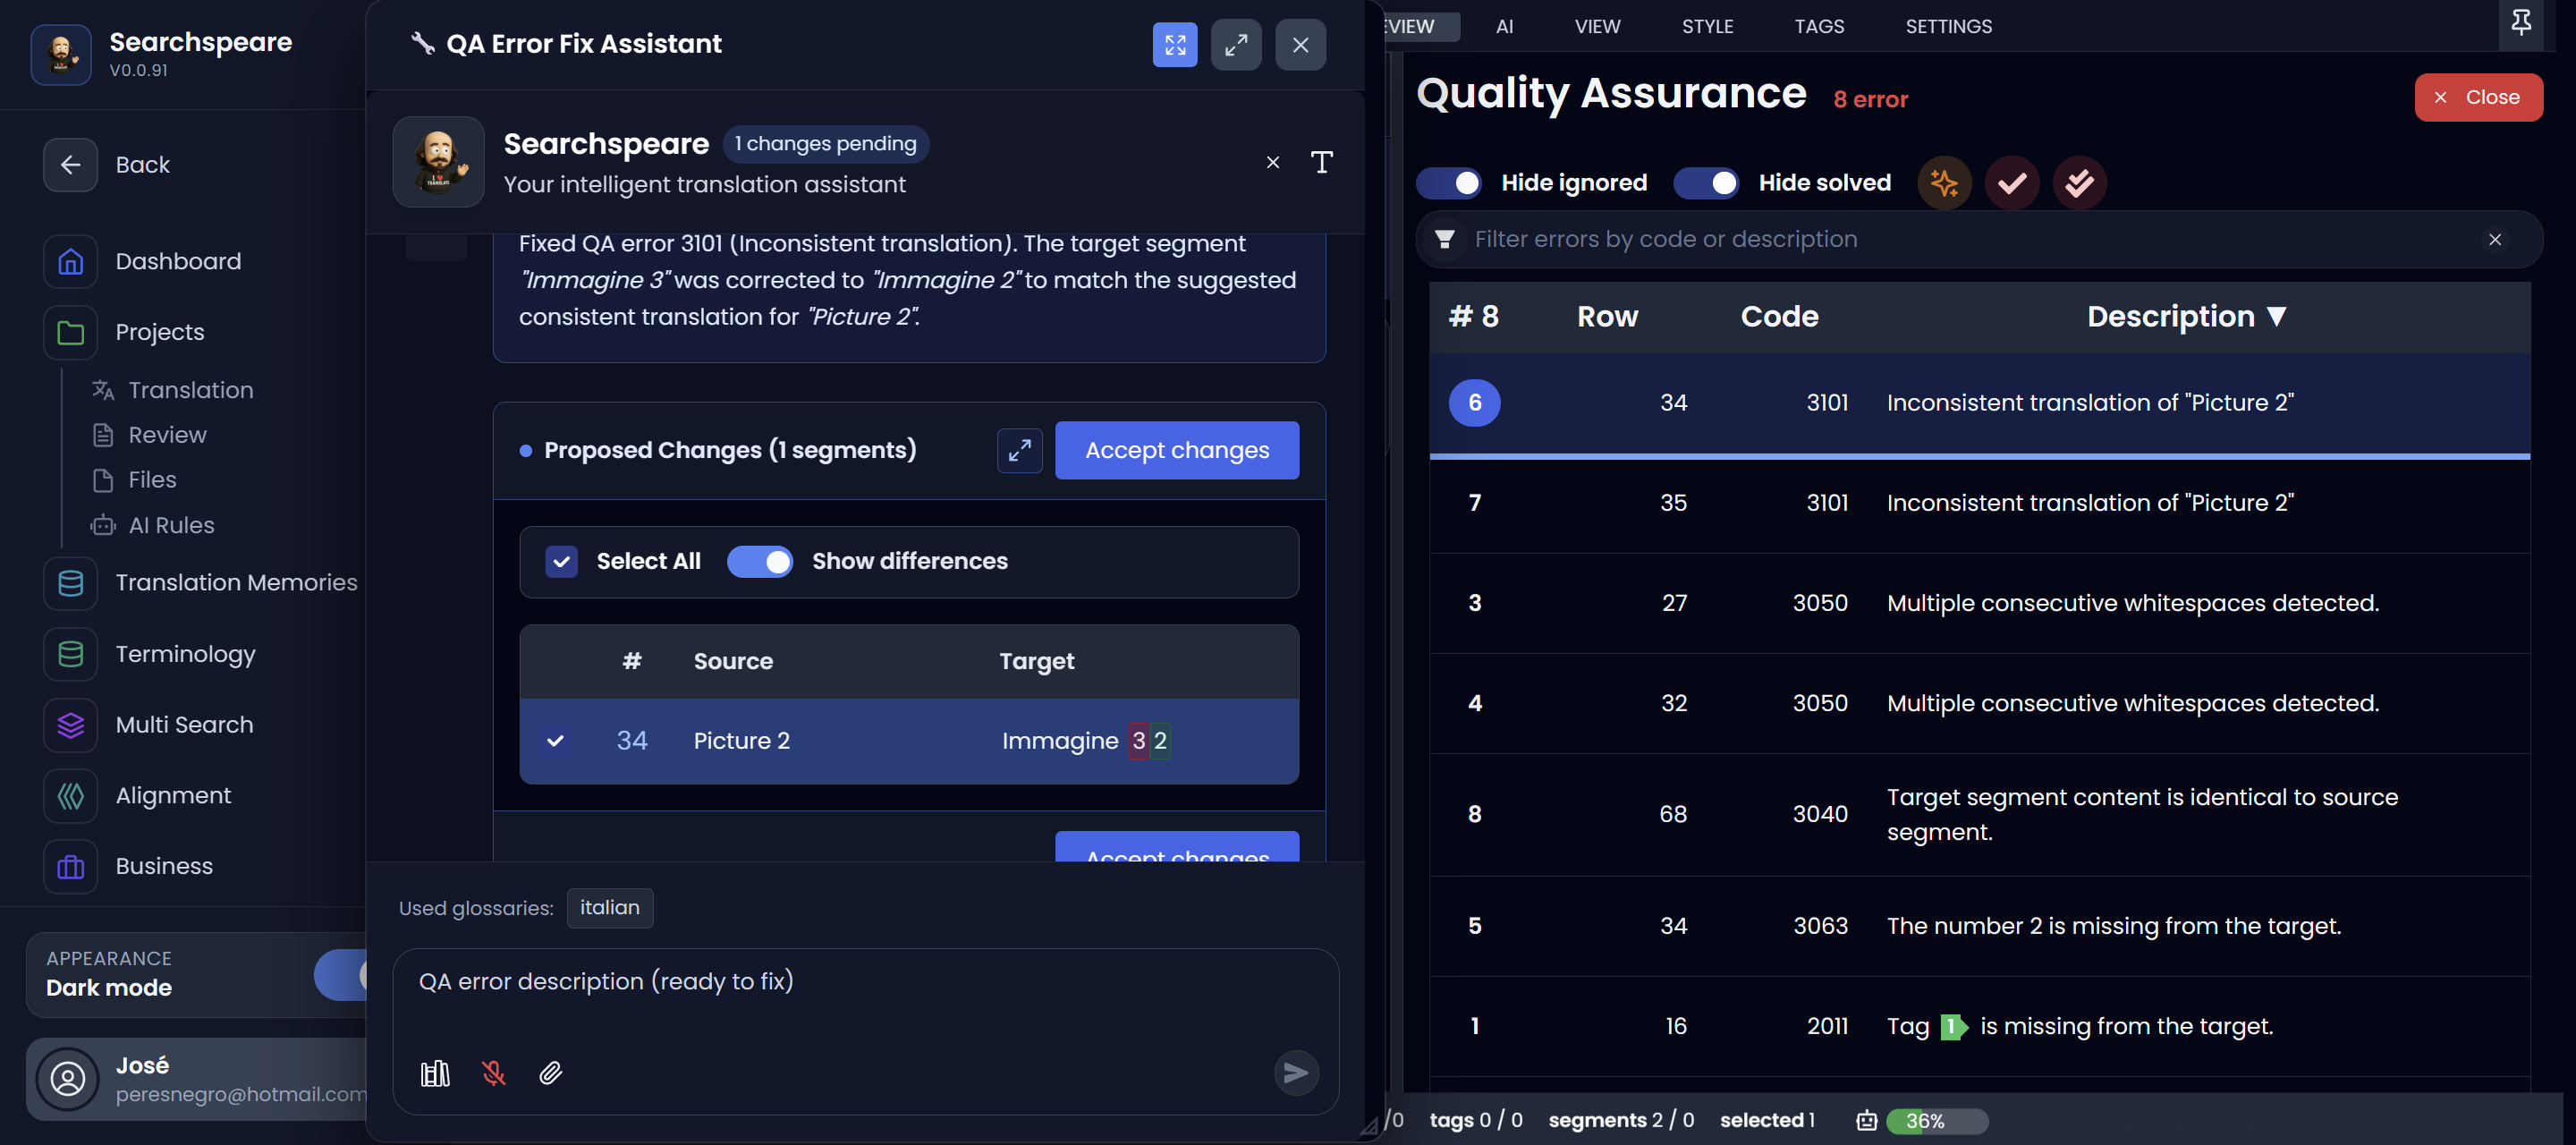The height and width of the screenshot is (1145, 2576).
Task: Expand the Proposed Changes panel
Action: [x=1019, y=450]
